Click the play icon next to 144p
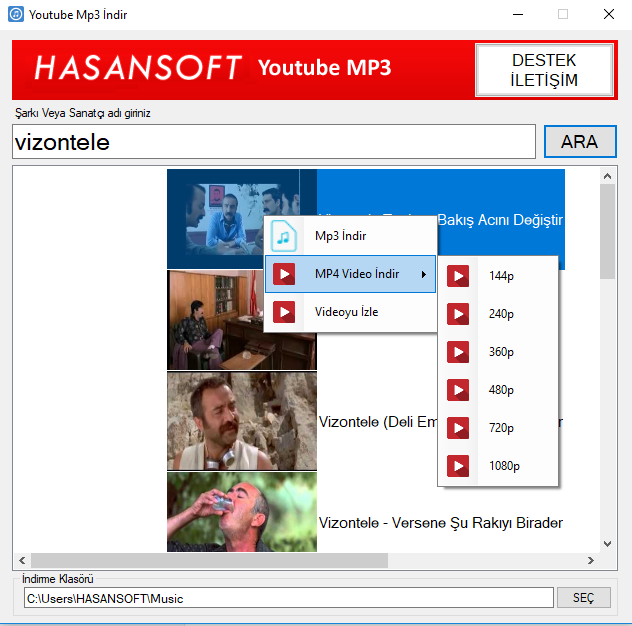The width and height of the screenshot is (632, 626). [458, 276]
